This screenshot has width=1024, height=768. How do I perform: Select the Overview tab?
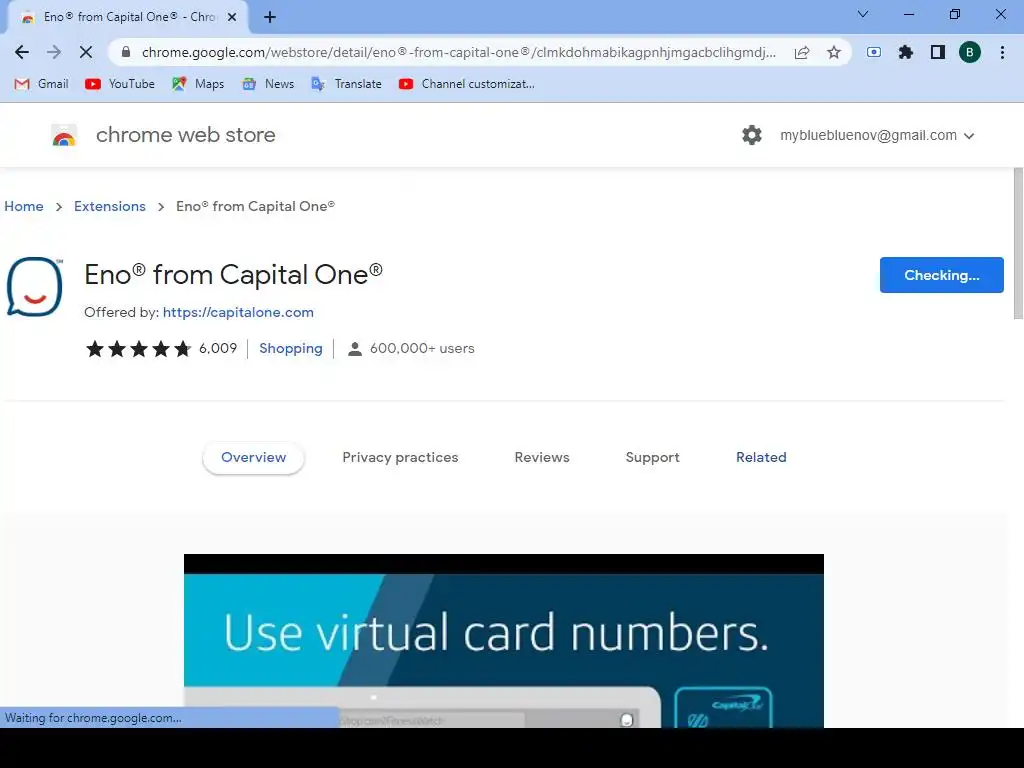[253, 457]
